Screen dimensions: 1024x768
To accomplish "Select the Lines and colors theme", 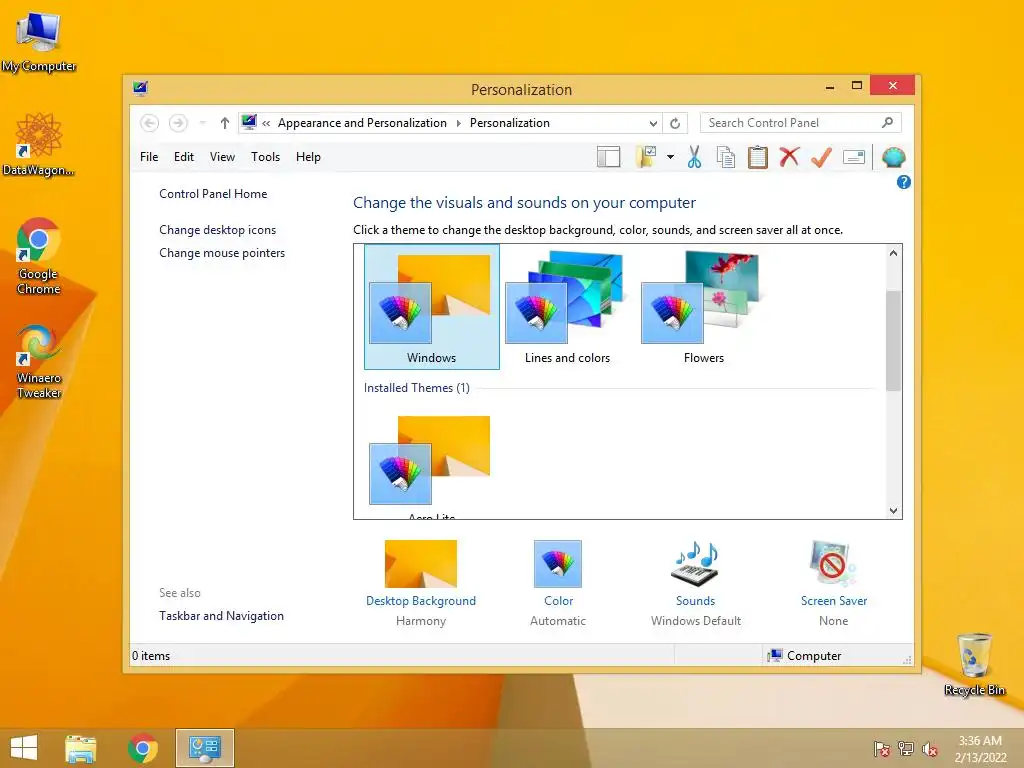I will pos(568,307).
